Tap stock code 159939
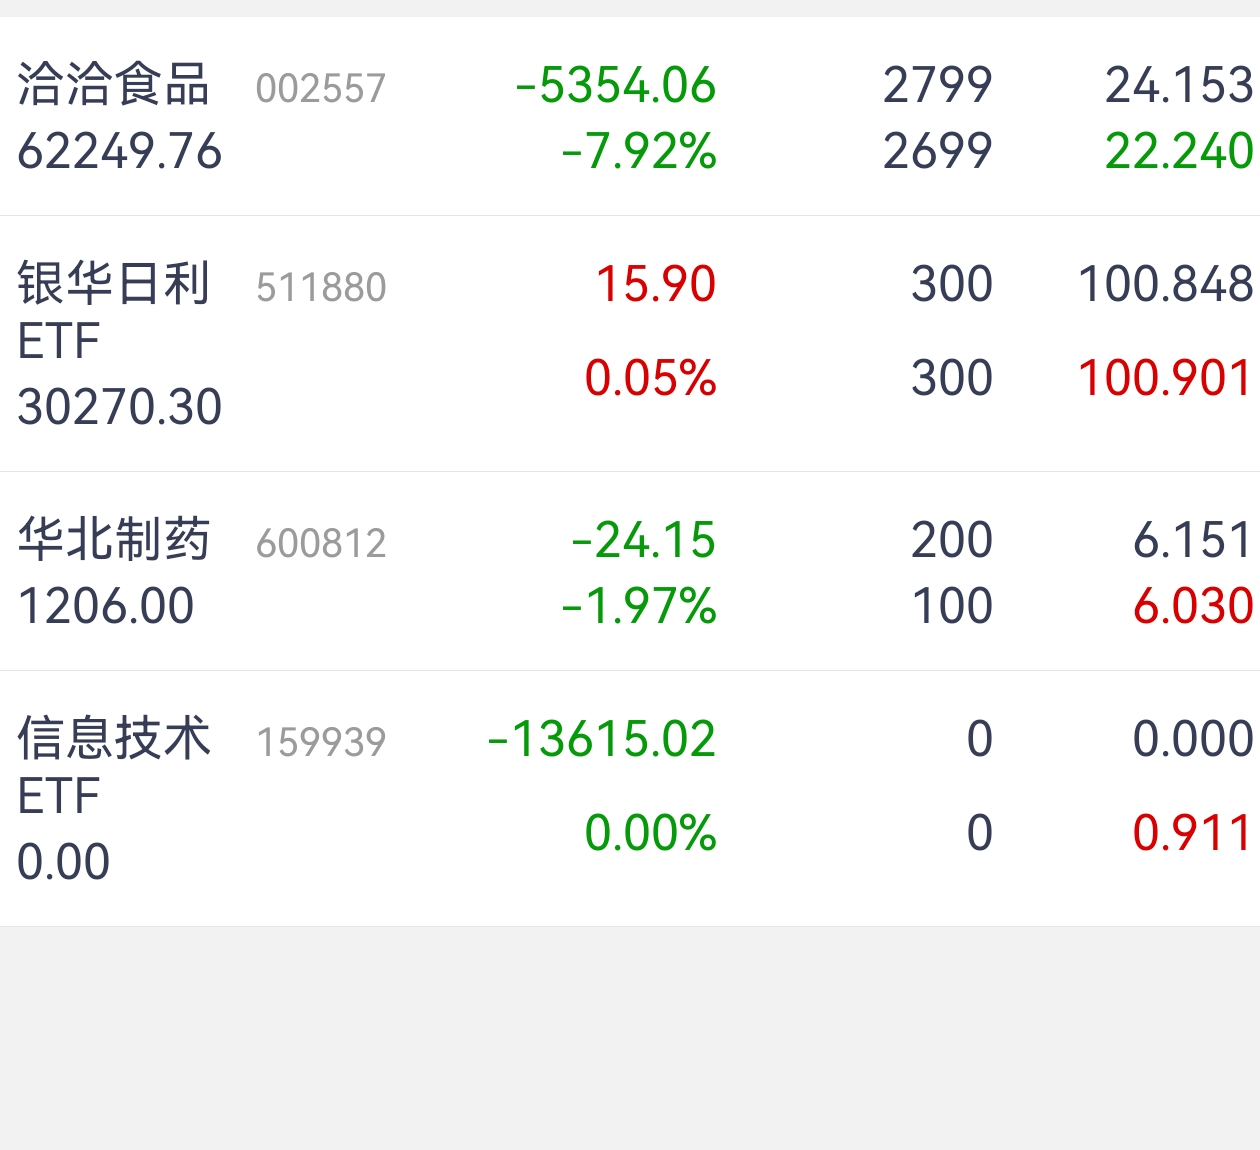 (320, 742)
